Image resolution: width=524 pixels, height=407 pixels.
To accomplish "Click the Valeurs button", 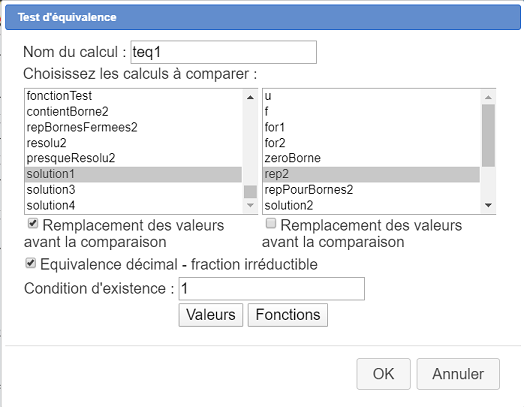I will (x=211, y=315).
